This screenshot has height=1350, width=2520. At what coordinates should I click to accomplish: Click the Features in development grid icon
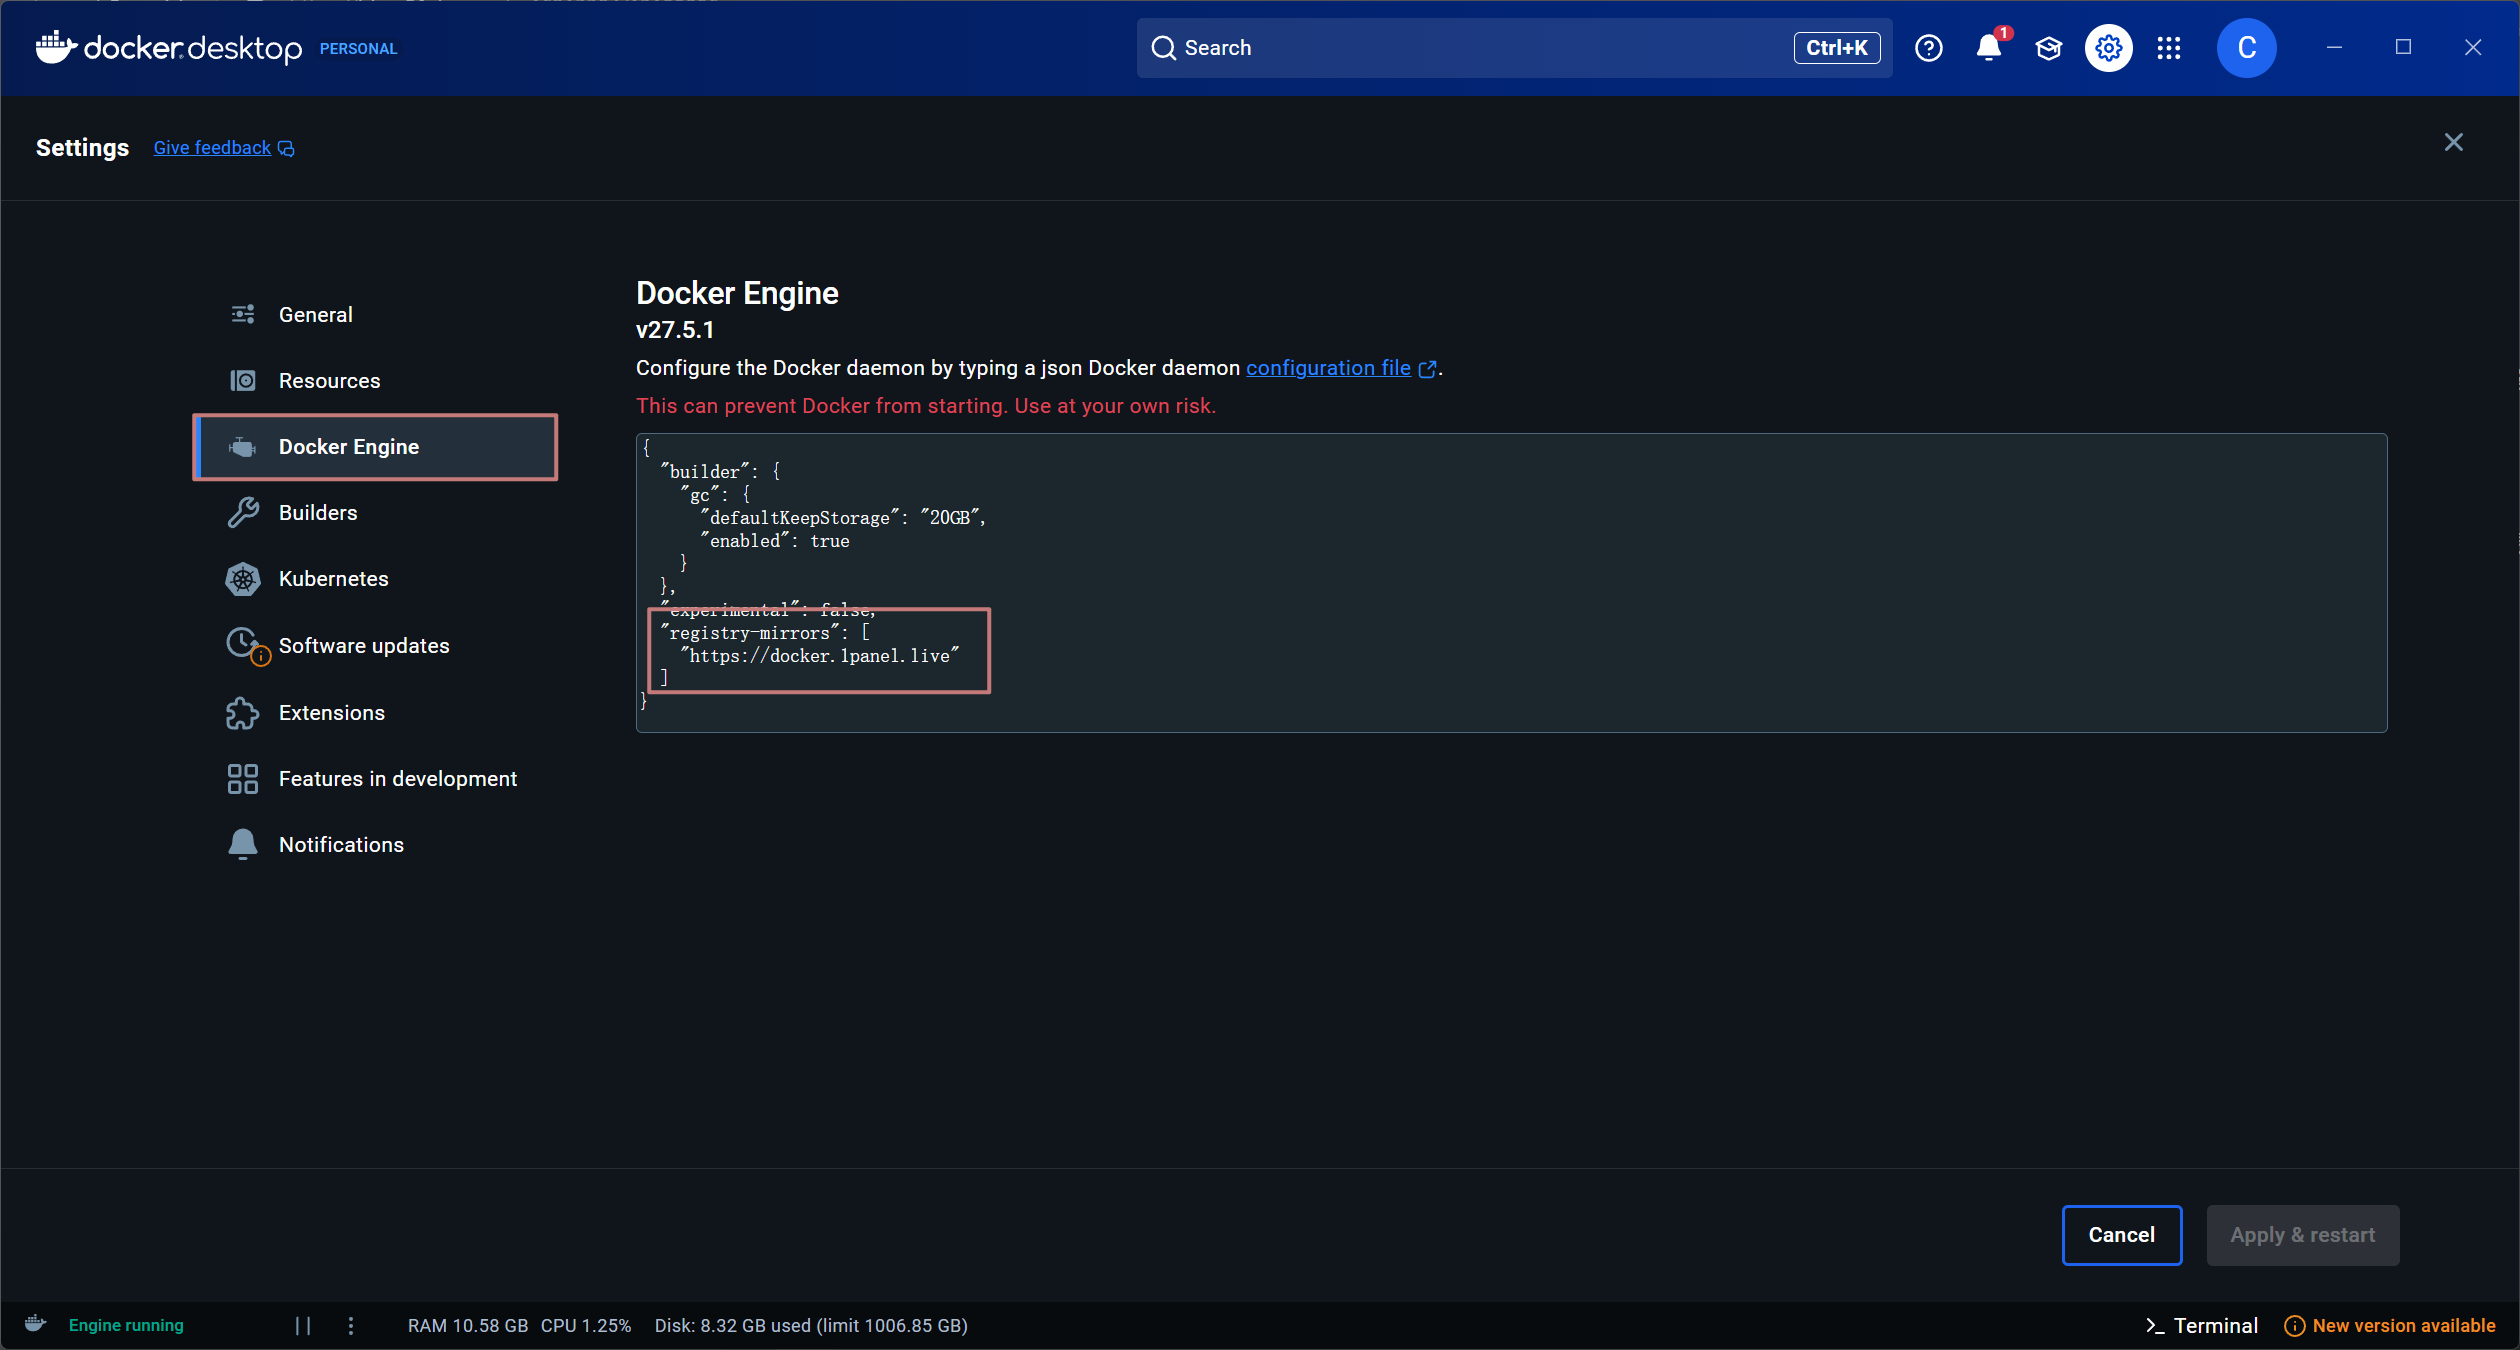click(243, 779)
